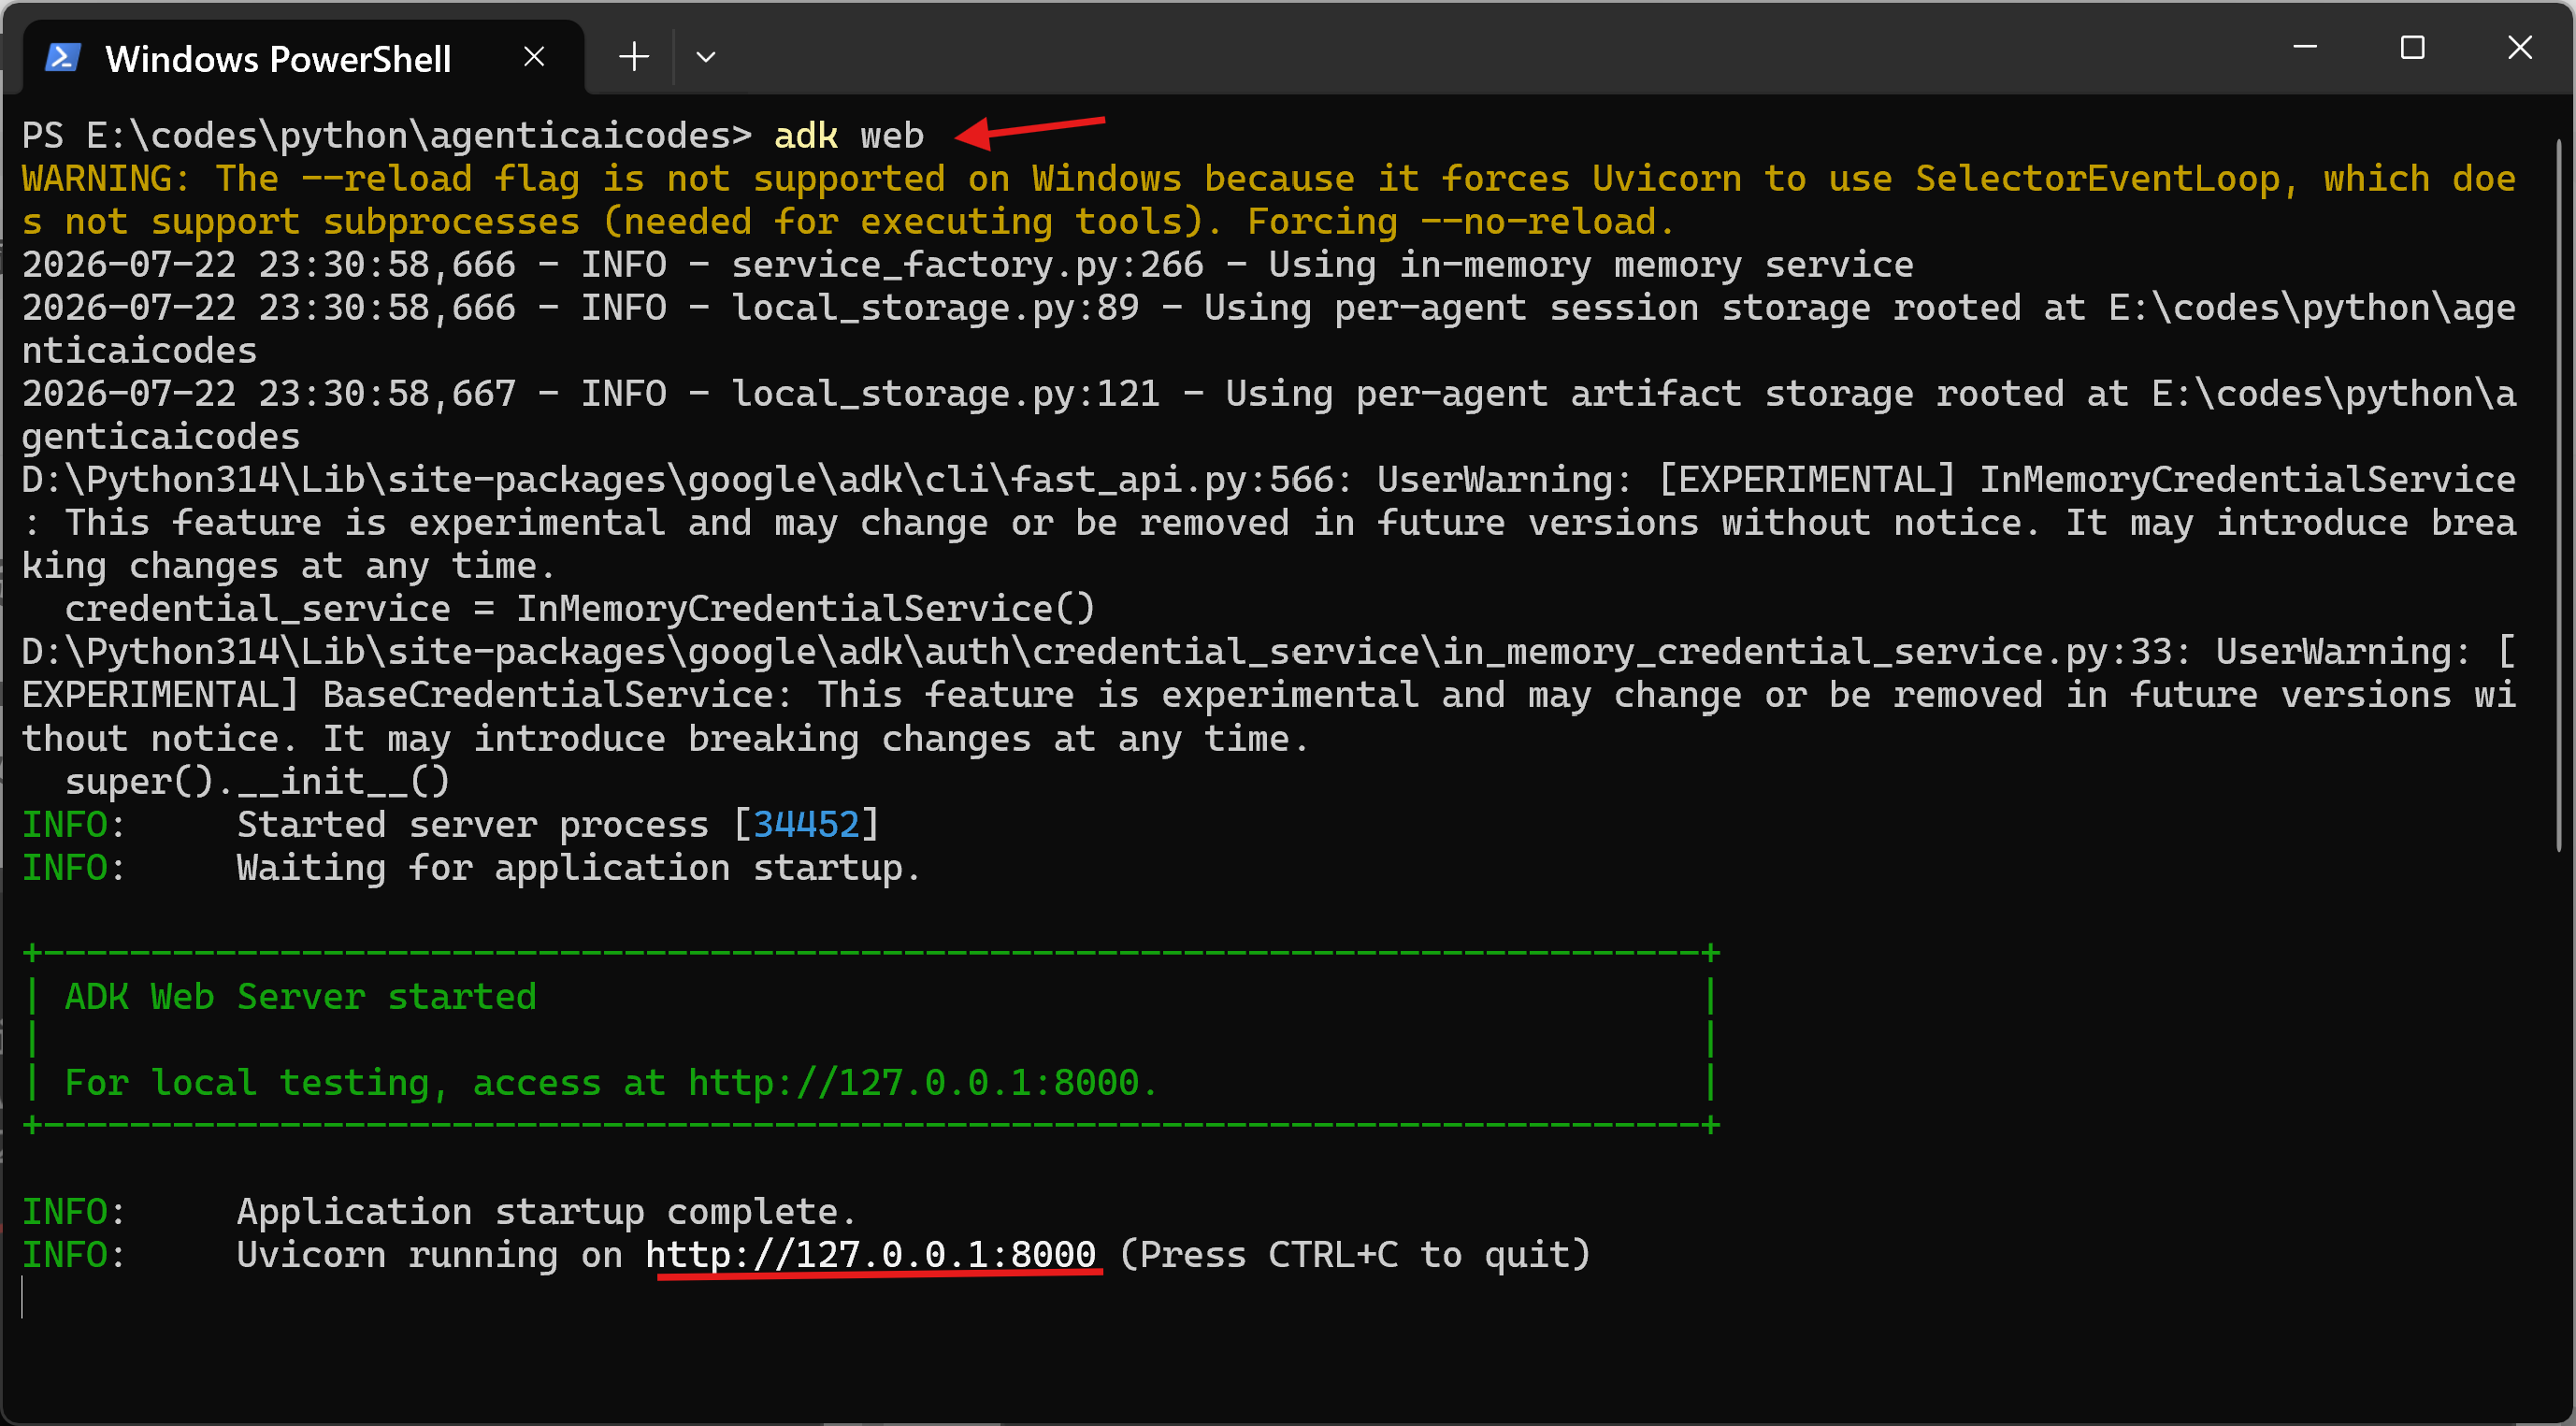
Task: Click 'local_storage.py:121' text
Action: (x=946, y=394)
